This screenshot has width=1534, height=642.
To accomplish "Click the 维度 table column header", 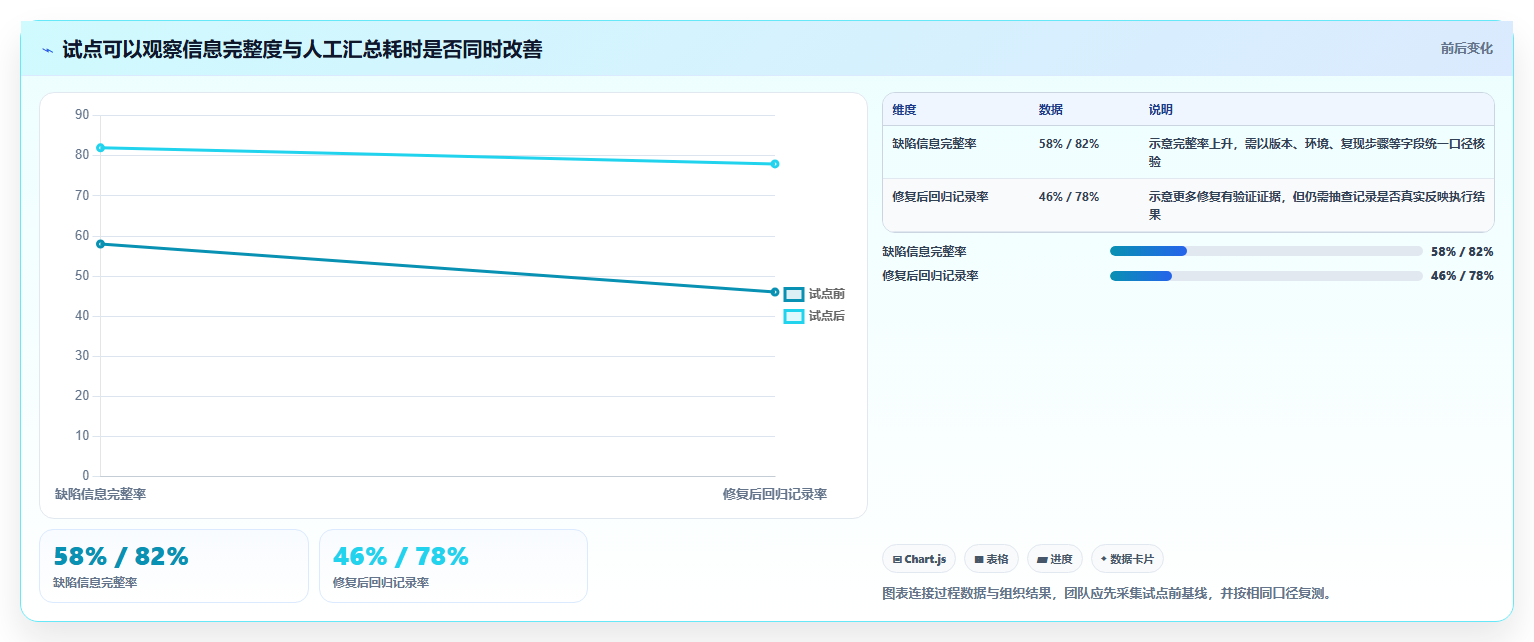I will pos(904,110).
